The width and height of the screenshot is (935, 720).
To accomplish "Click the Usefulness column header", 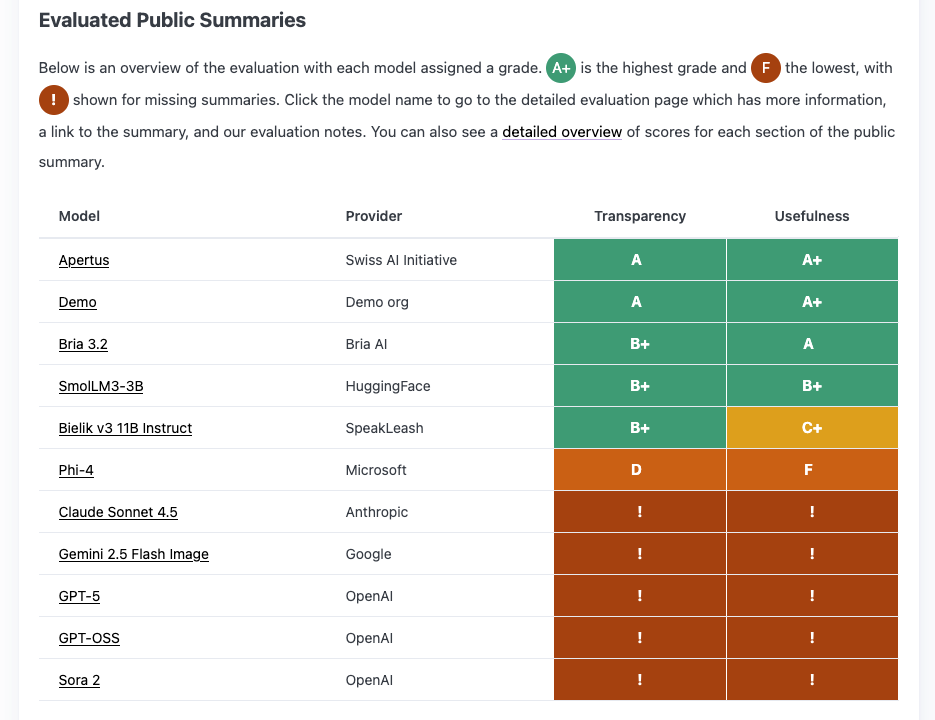I will tap(812, 216).
